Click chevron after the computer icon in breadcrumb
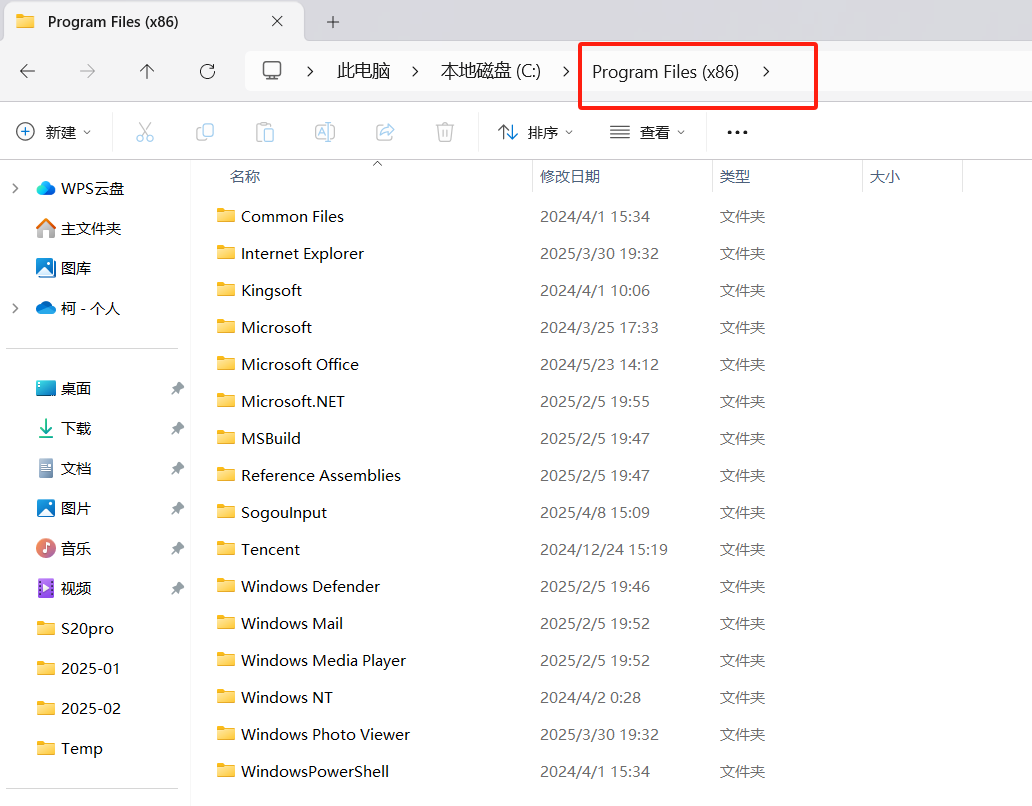The height and width of the screenshot is (806, 1032). (x=310, y=71)
